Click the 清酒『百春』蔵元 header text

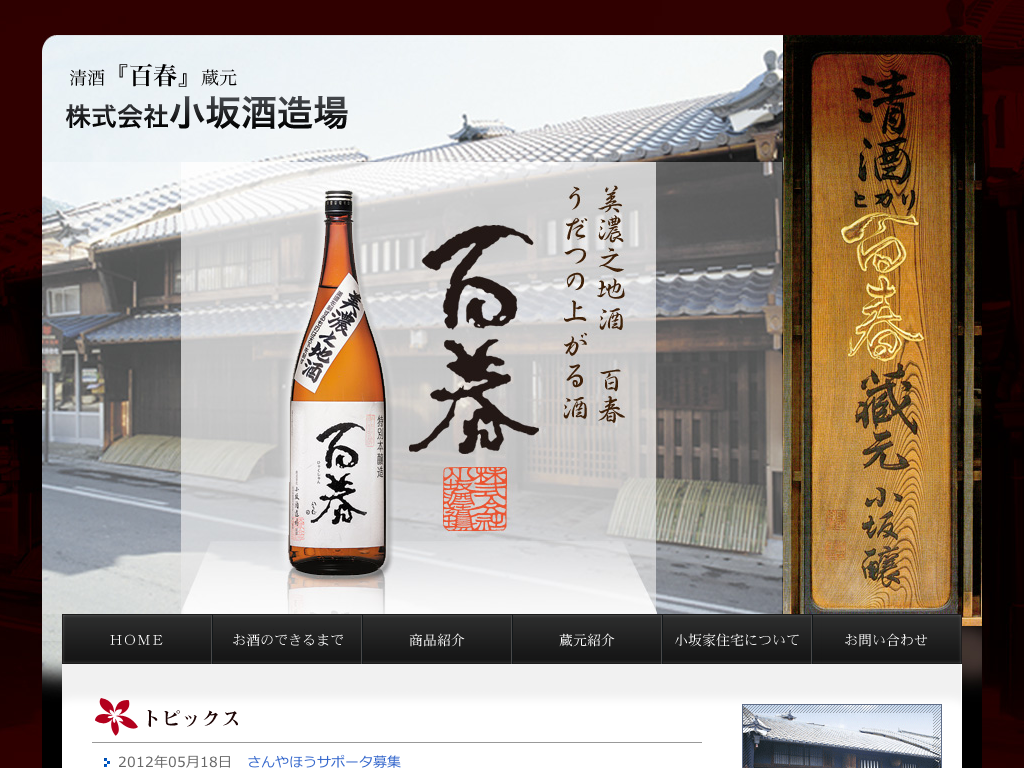coord(153,77)
